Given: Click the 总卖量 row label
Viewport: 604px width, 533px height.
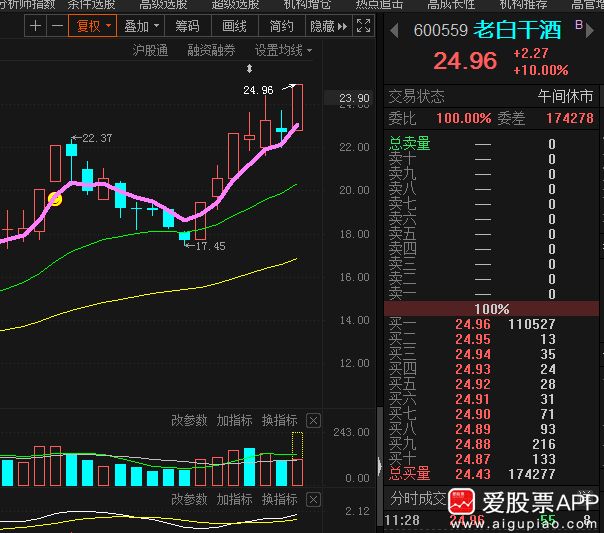Looking at the screenshot, I should tap(409, 144).
